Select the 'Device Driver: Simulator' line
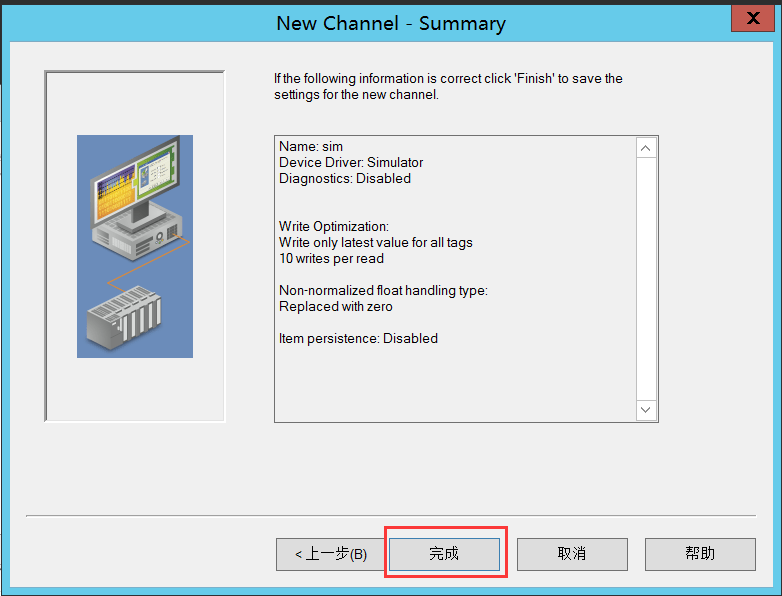The width and height of the screenshot is (782, 596). [x=351, y=163]
